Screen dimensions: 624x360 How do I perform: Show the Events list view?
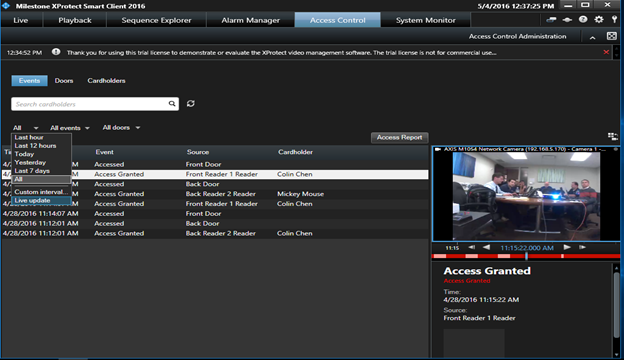click(29, 80)
